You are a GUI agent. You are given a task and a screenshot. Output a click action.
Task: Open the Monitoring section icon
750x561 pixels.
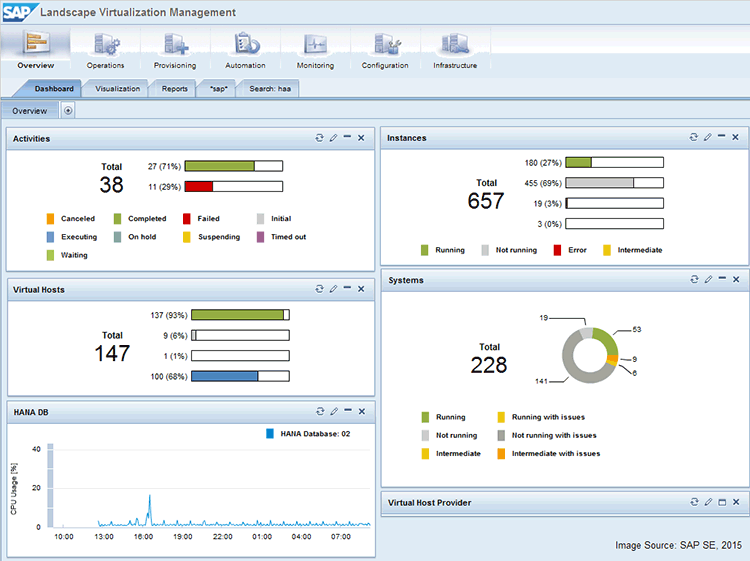[315, 45]
